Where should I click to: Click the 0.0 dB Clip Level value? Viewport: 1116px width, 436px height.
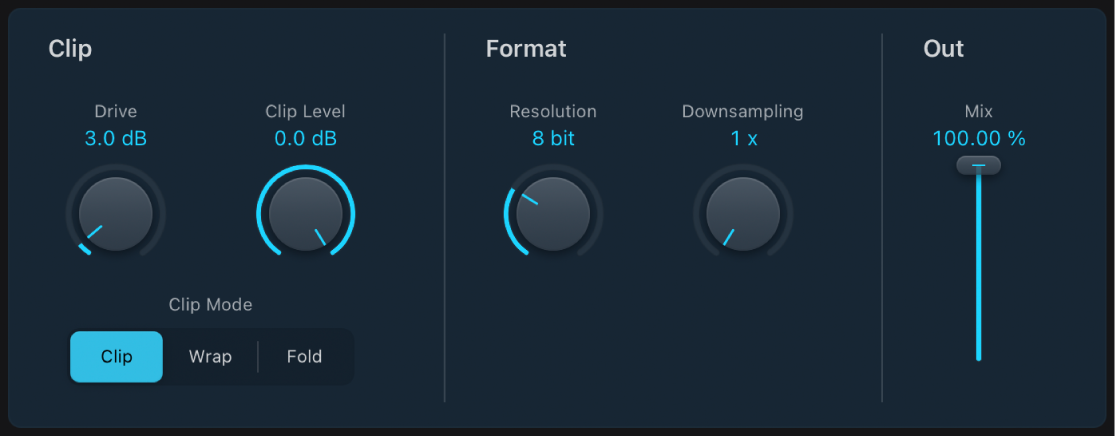point(305,139)
